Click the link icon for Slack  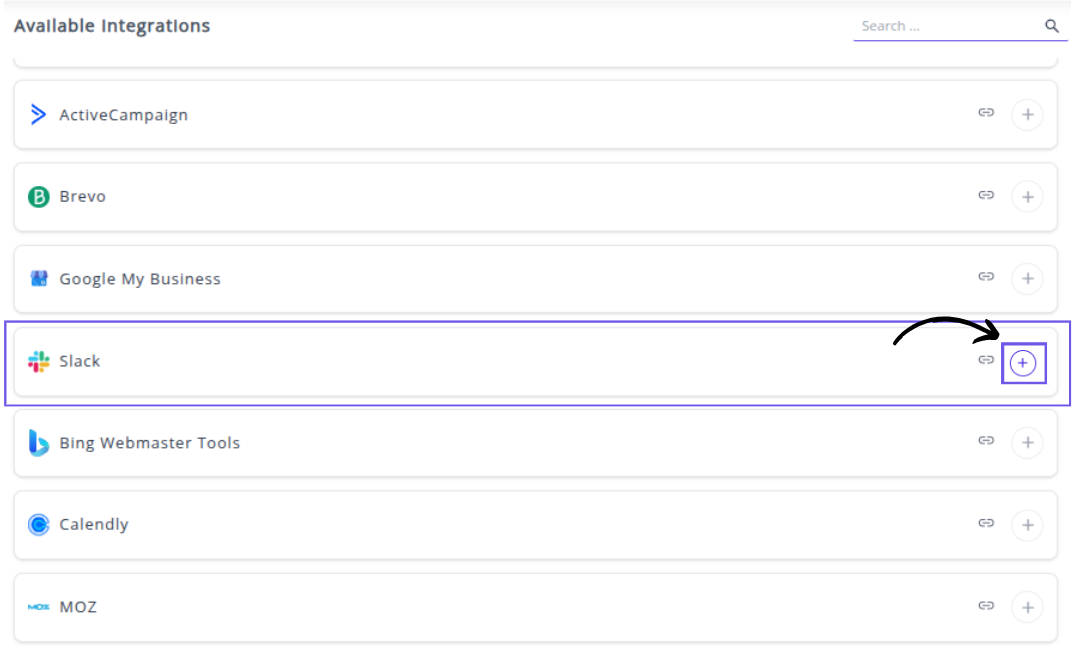[x=986, y=360]
